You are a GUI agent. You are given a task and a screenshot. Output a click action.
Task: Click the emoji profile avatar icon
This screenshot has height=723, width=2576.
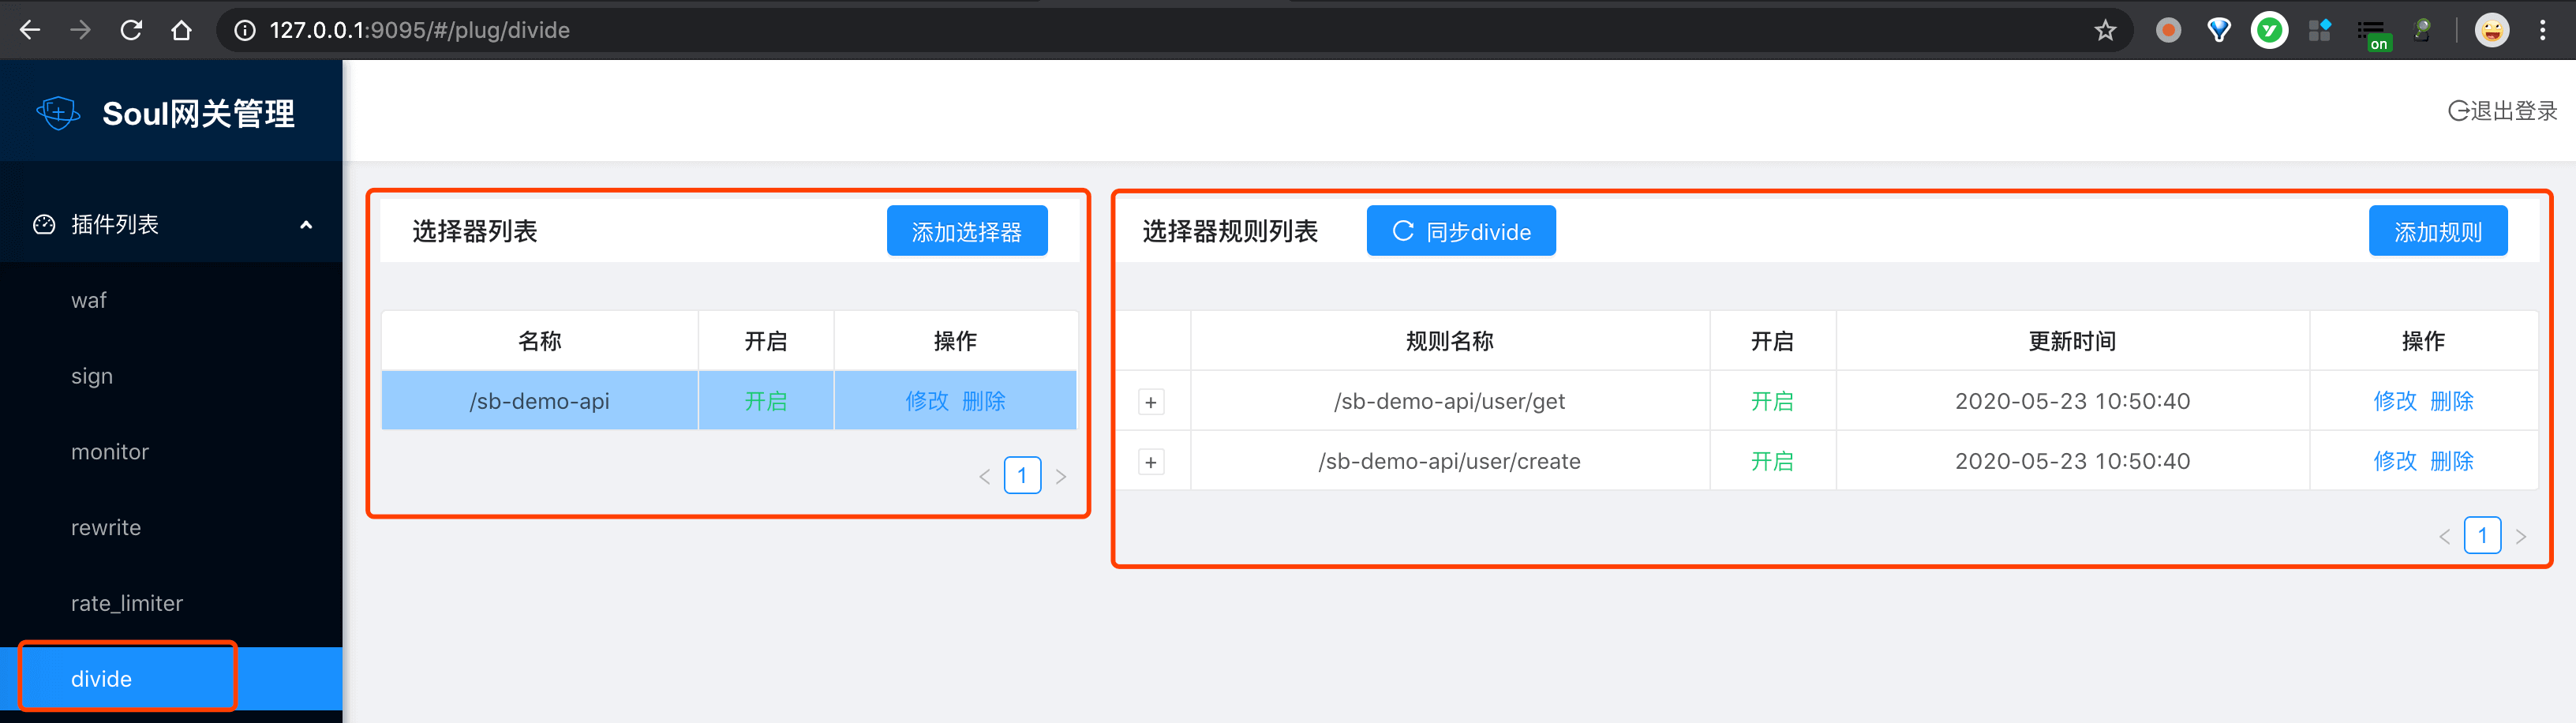[2492, 30]
